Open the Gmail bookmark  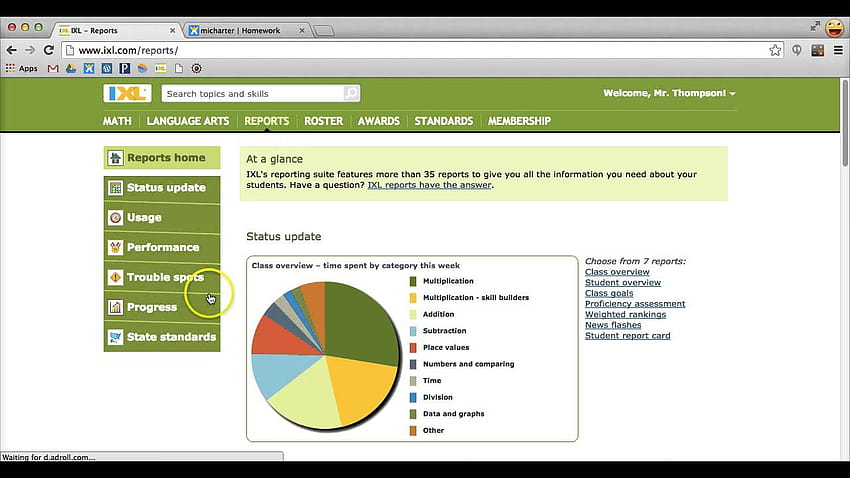[53, 68]
